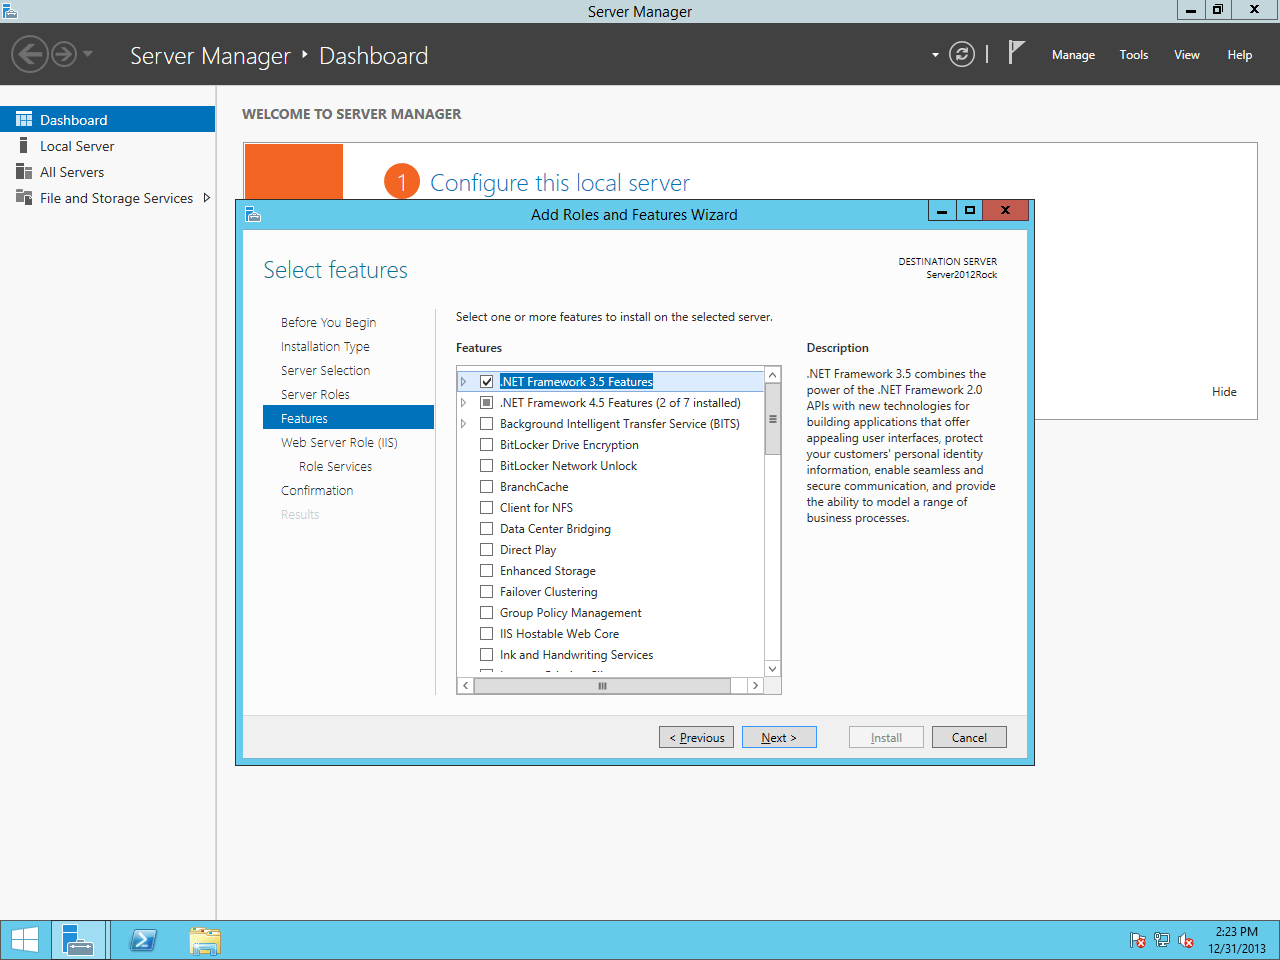Open the Manage menu
This screenshot has width=1280, height=960.
click(x=1073, y=55)
